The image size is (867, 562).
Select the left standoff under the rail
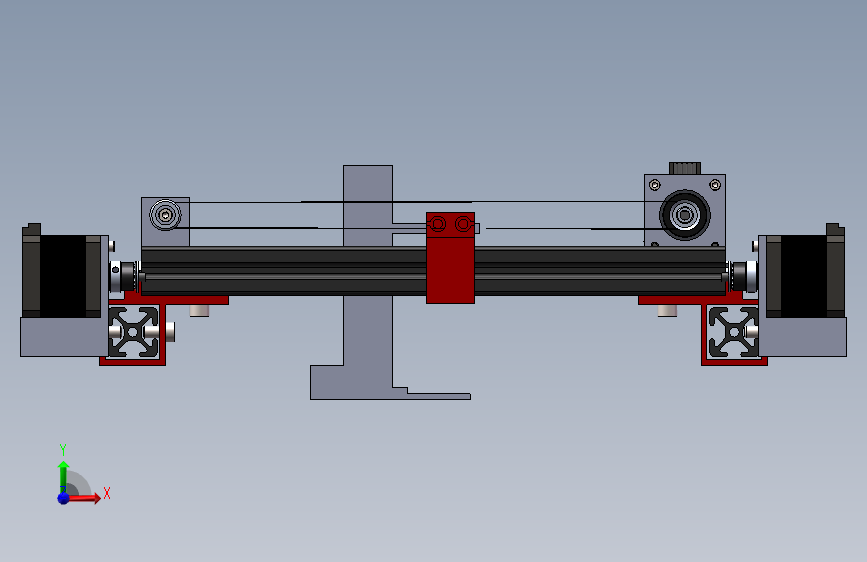tap(199, 310)
